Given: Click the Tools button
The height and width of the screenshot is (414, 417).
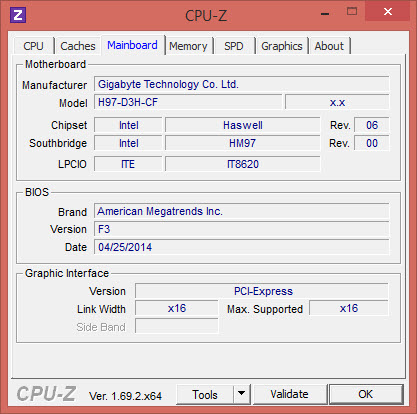Looking at the screenshot, I should tap(205, 394).
